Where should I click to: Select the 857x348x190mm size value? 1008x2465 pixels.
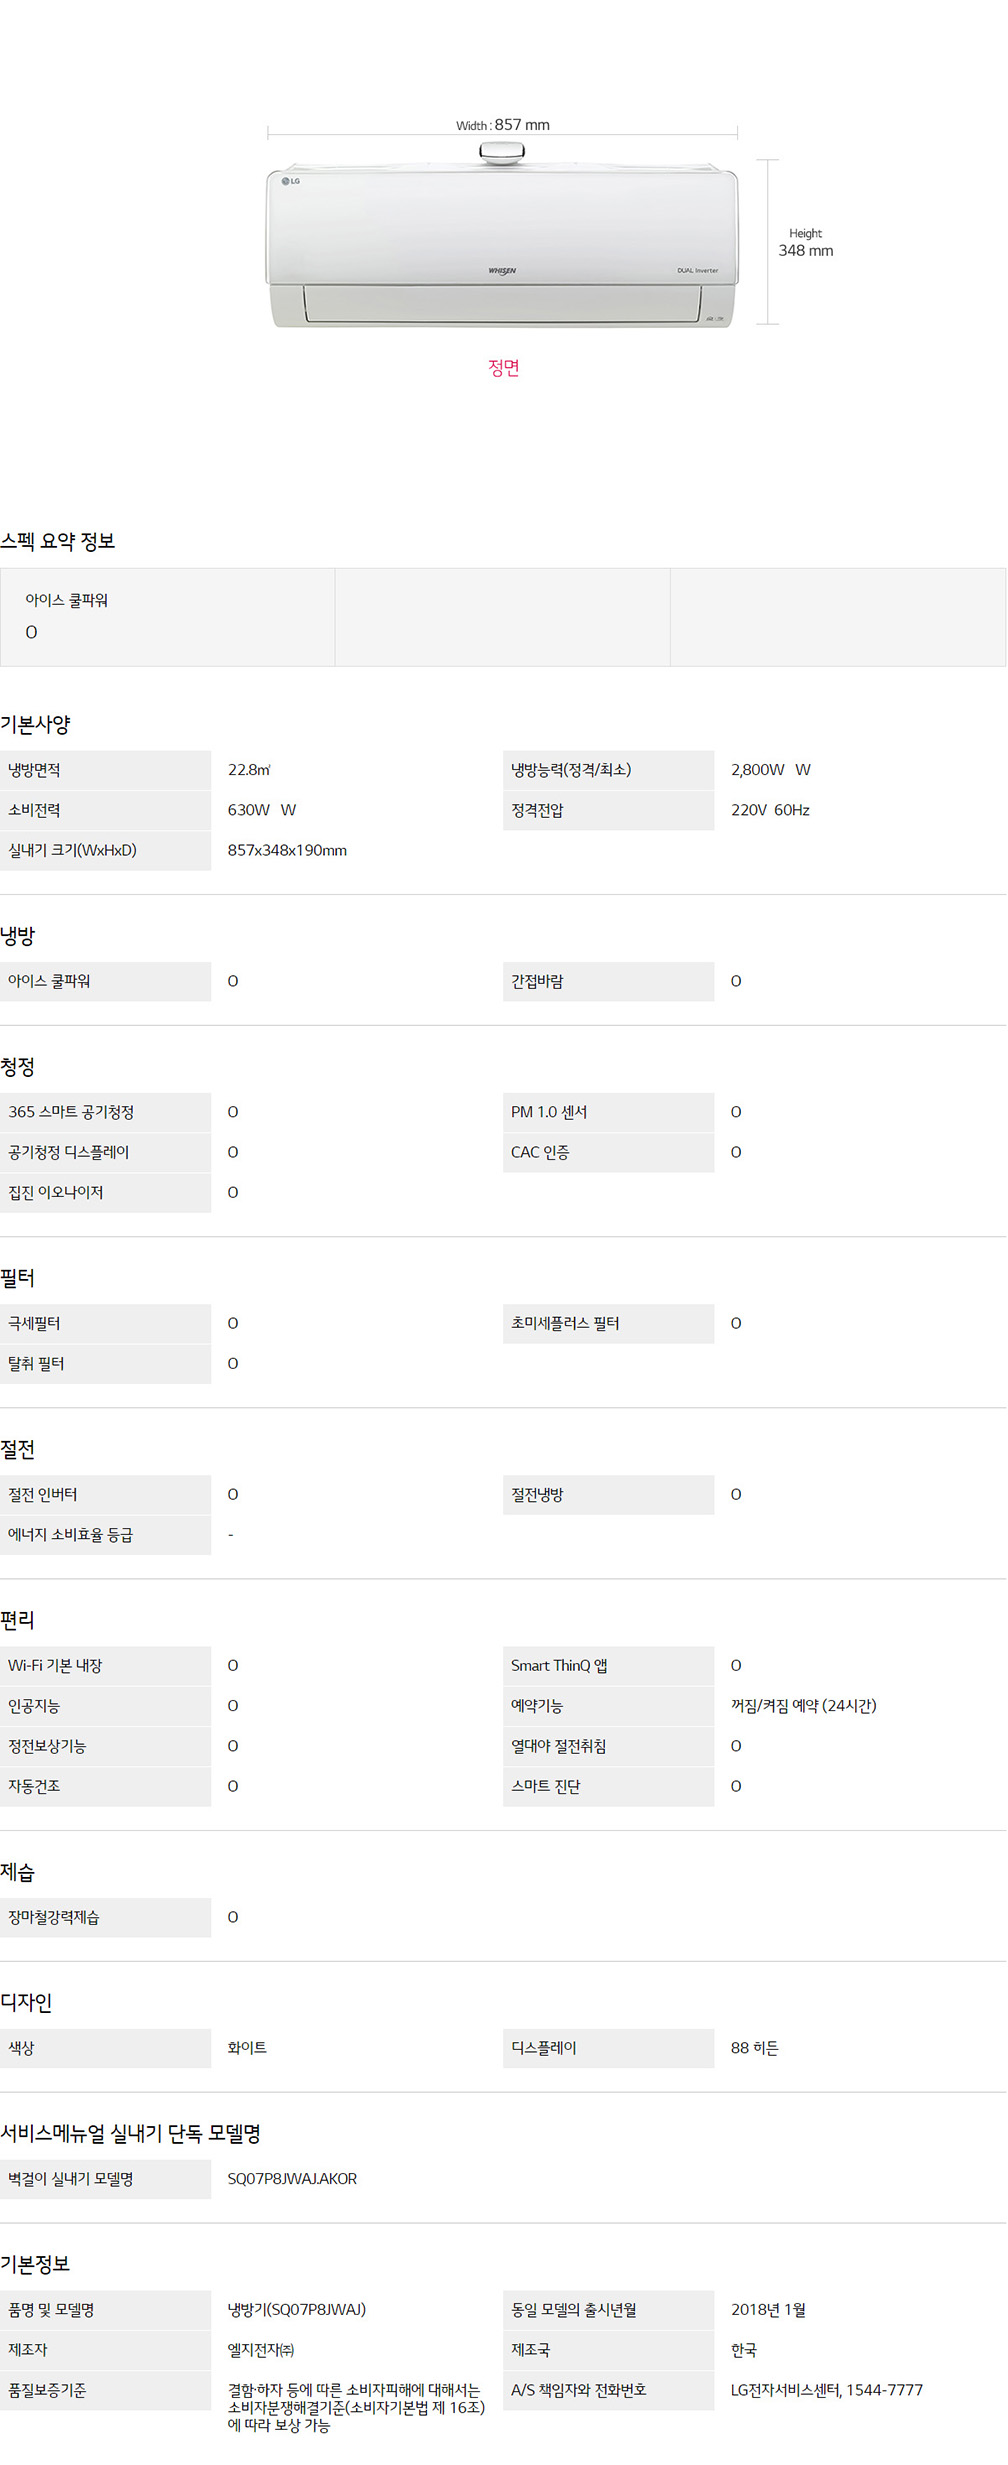(x=287, y=850)
